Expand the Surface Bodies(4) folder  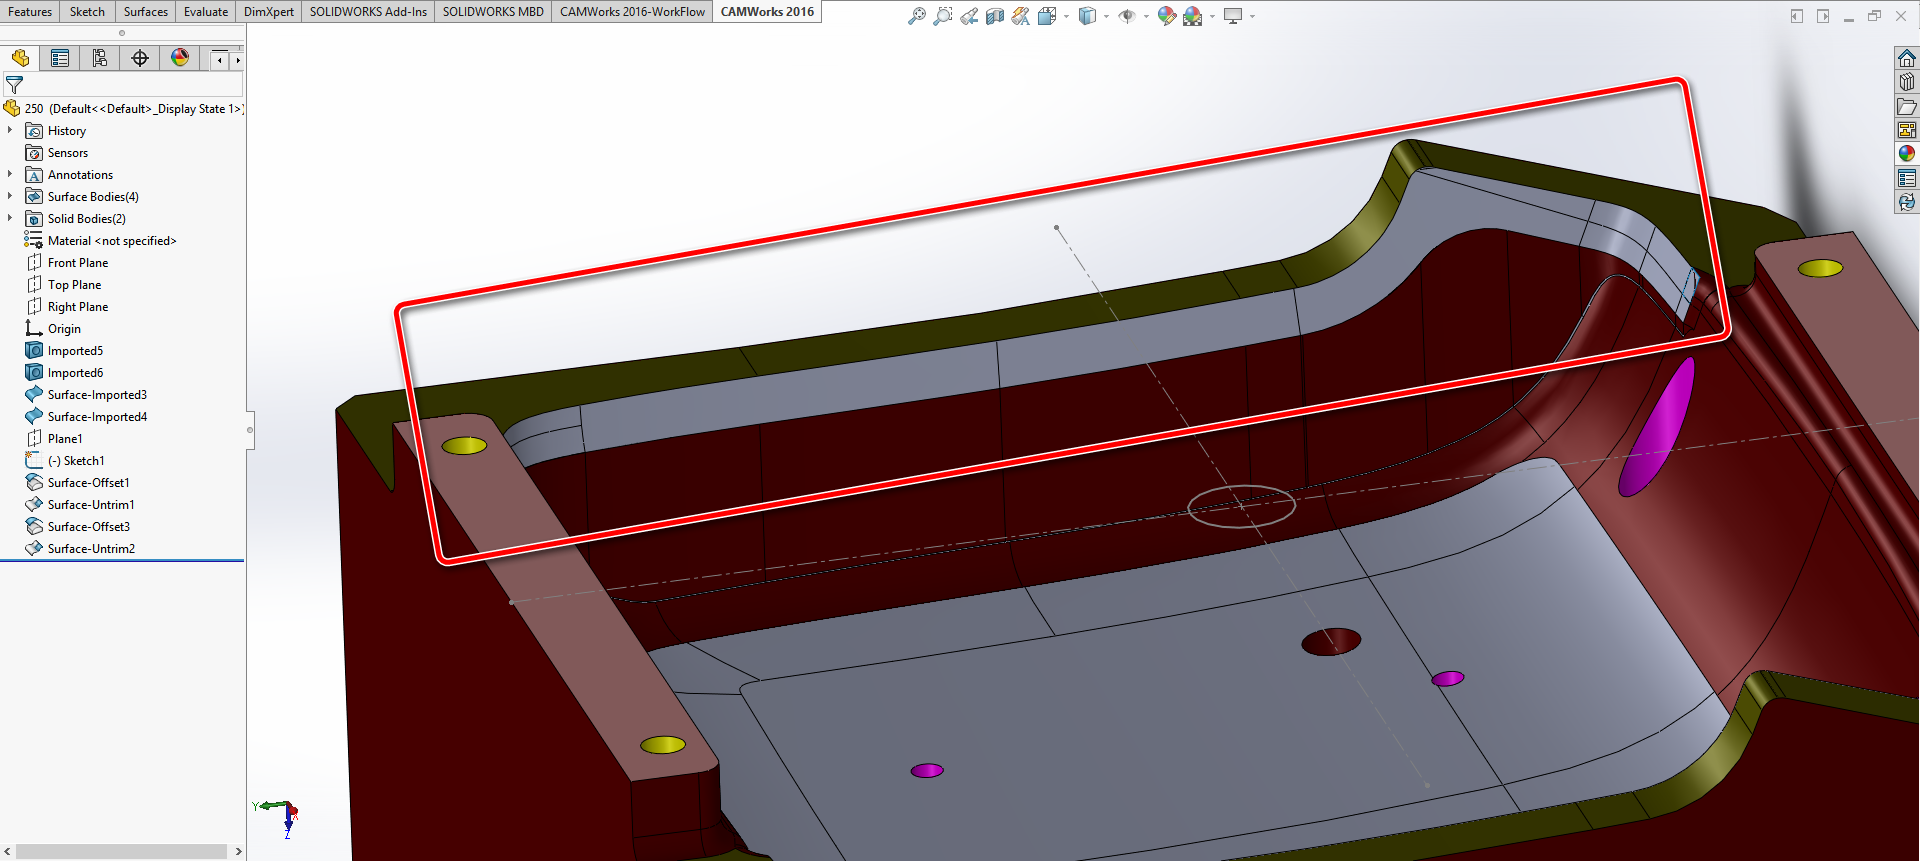[x=10, y=197]
